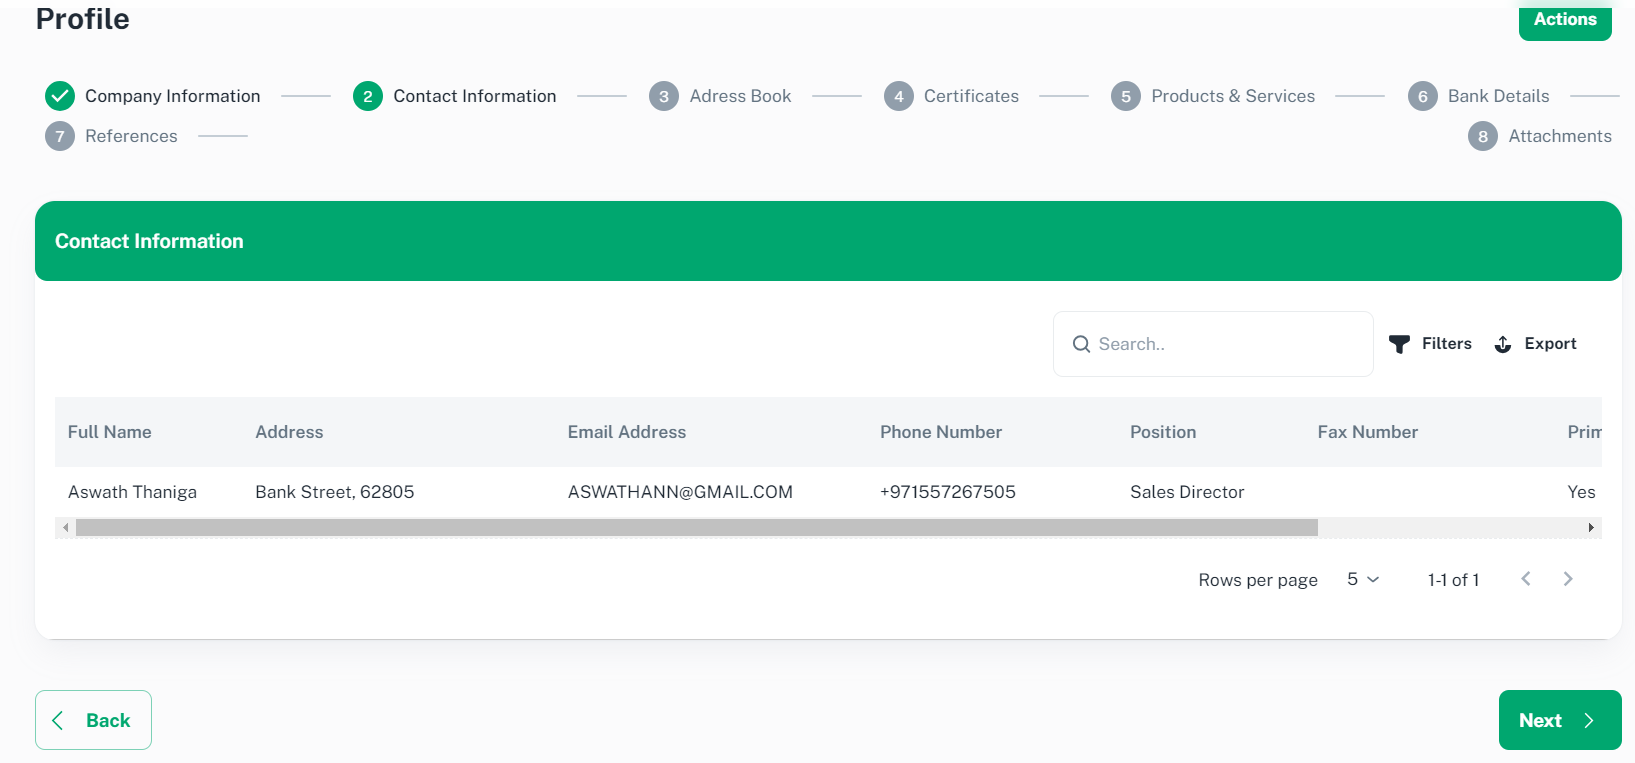This screenshot has height=763, width=1635.
Task: Open the Rows per page dropdown
Action: click(1362, 579)
